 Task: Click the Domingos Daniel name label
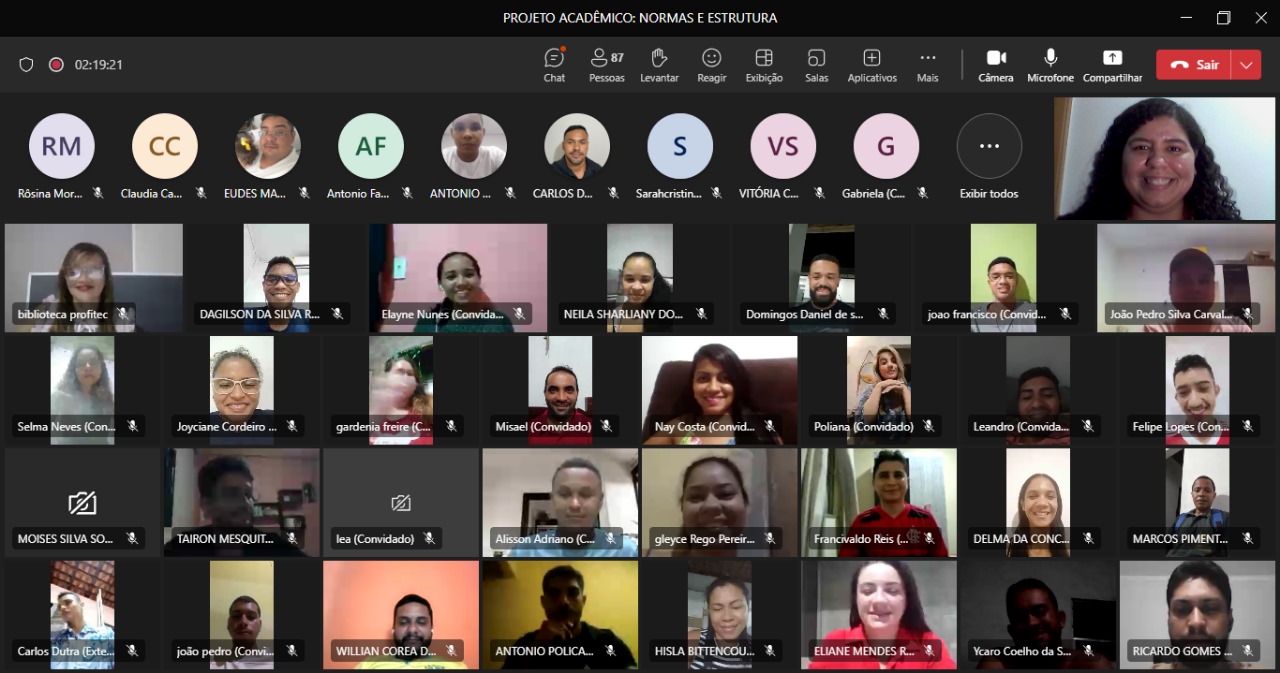(804, 314)
